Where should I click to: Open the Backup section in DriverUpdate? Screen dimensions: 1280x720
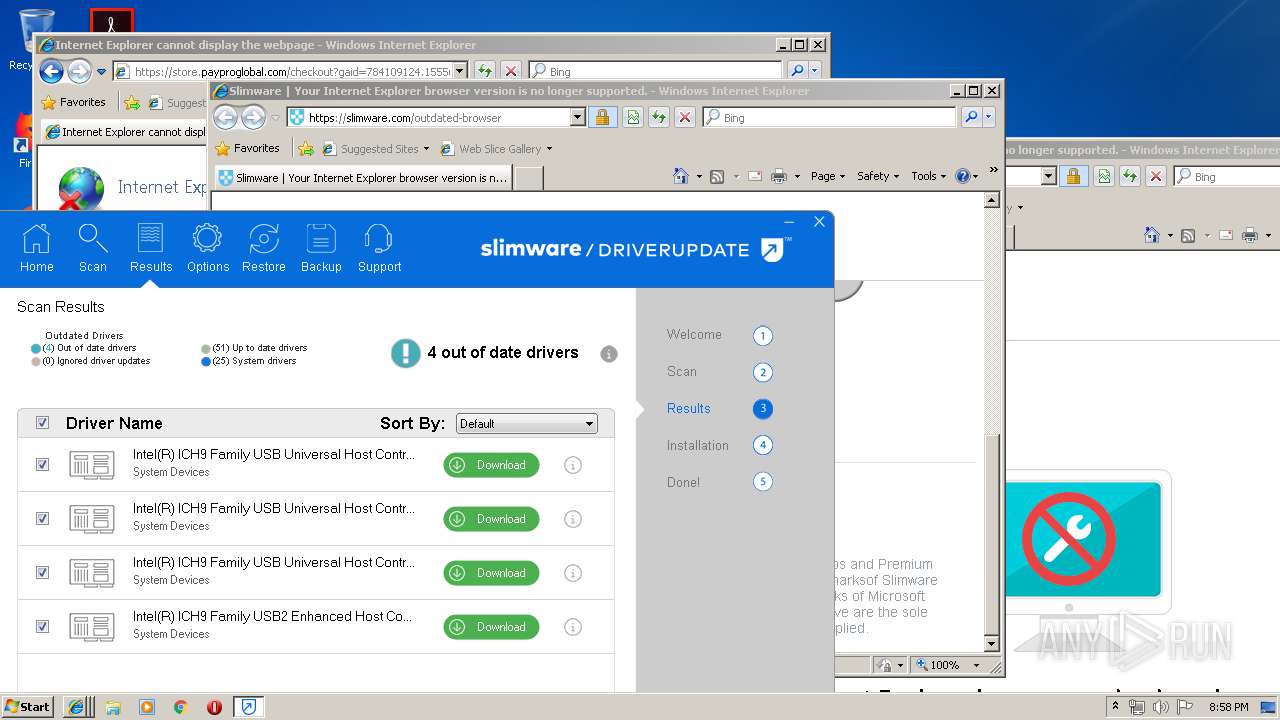(x=321, y=248)
